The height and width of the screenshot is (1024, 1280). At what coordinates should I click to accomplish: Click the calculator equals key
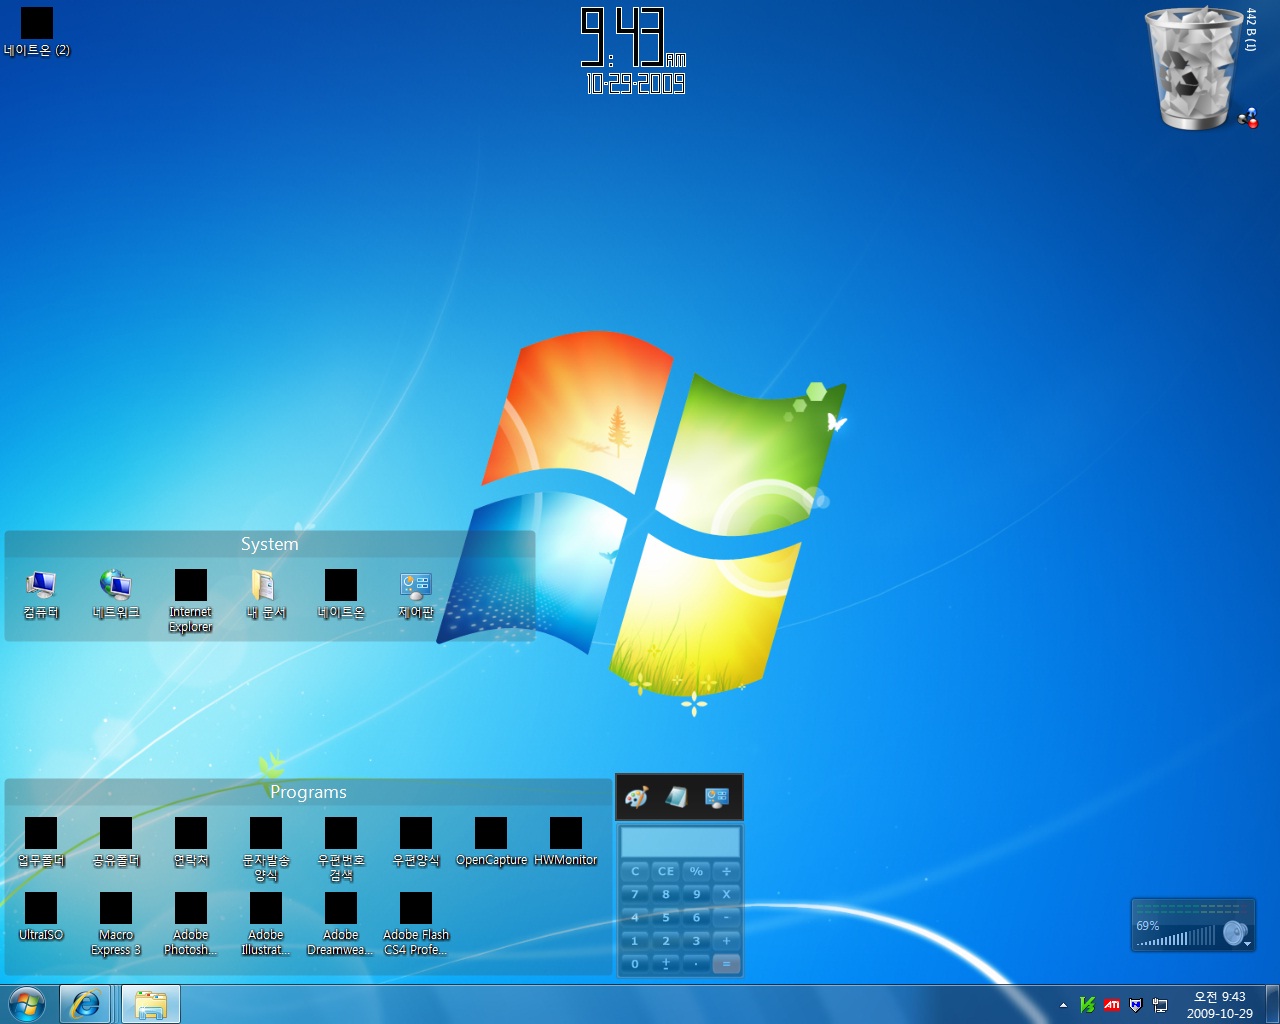pyautogui.click(x=727, y=964)
